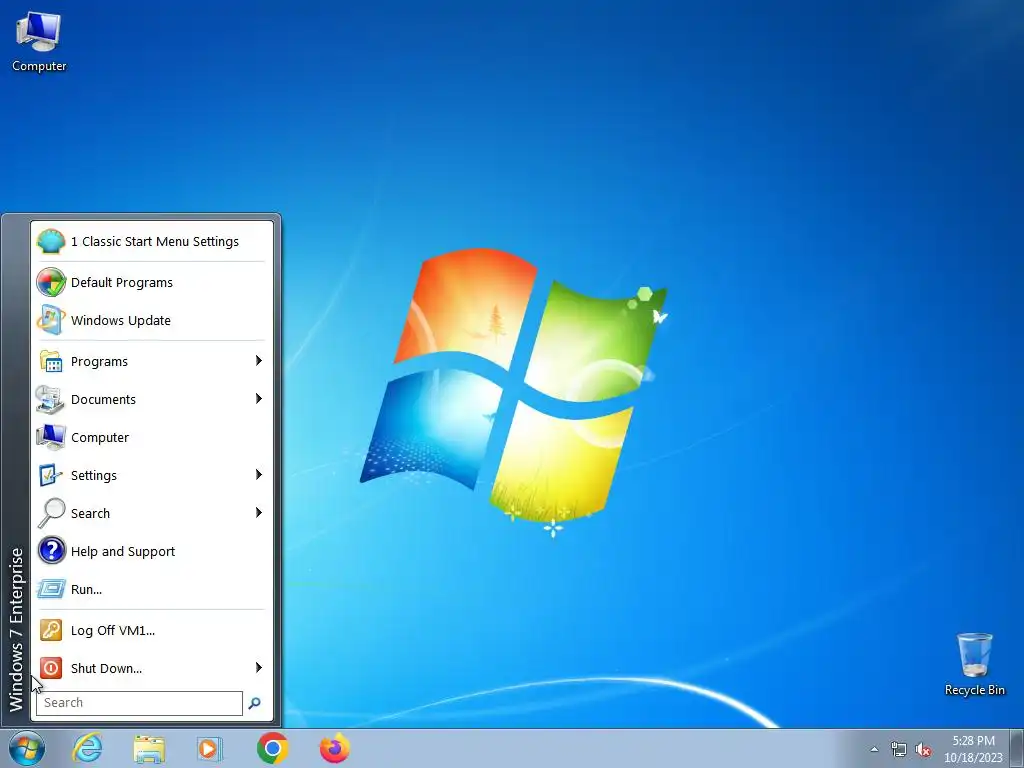Open the Computer desktop icon
1024x768 pixels.
(x=39, y=42)
